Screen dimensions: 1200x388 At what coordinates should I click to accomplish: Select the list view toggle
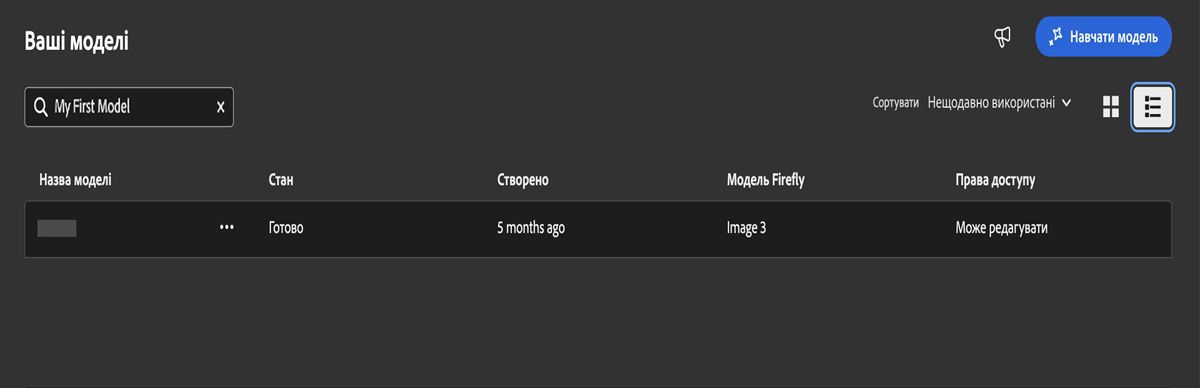pyautogui.click(x=1152, y=107)
